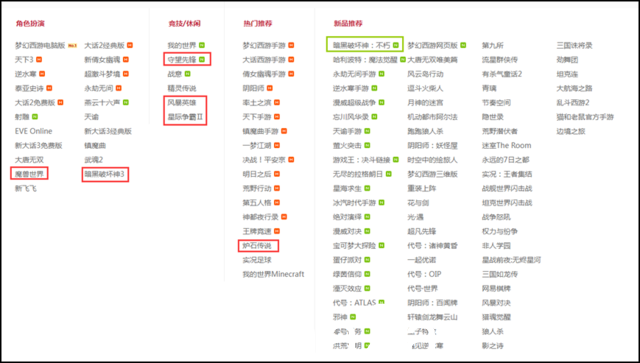Select the 竞技/休闲 category heading
The width and height of the screenshot is (640, 363).
click(184, 23)
